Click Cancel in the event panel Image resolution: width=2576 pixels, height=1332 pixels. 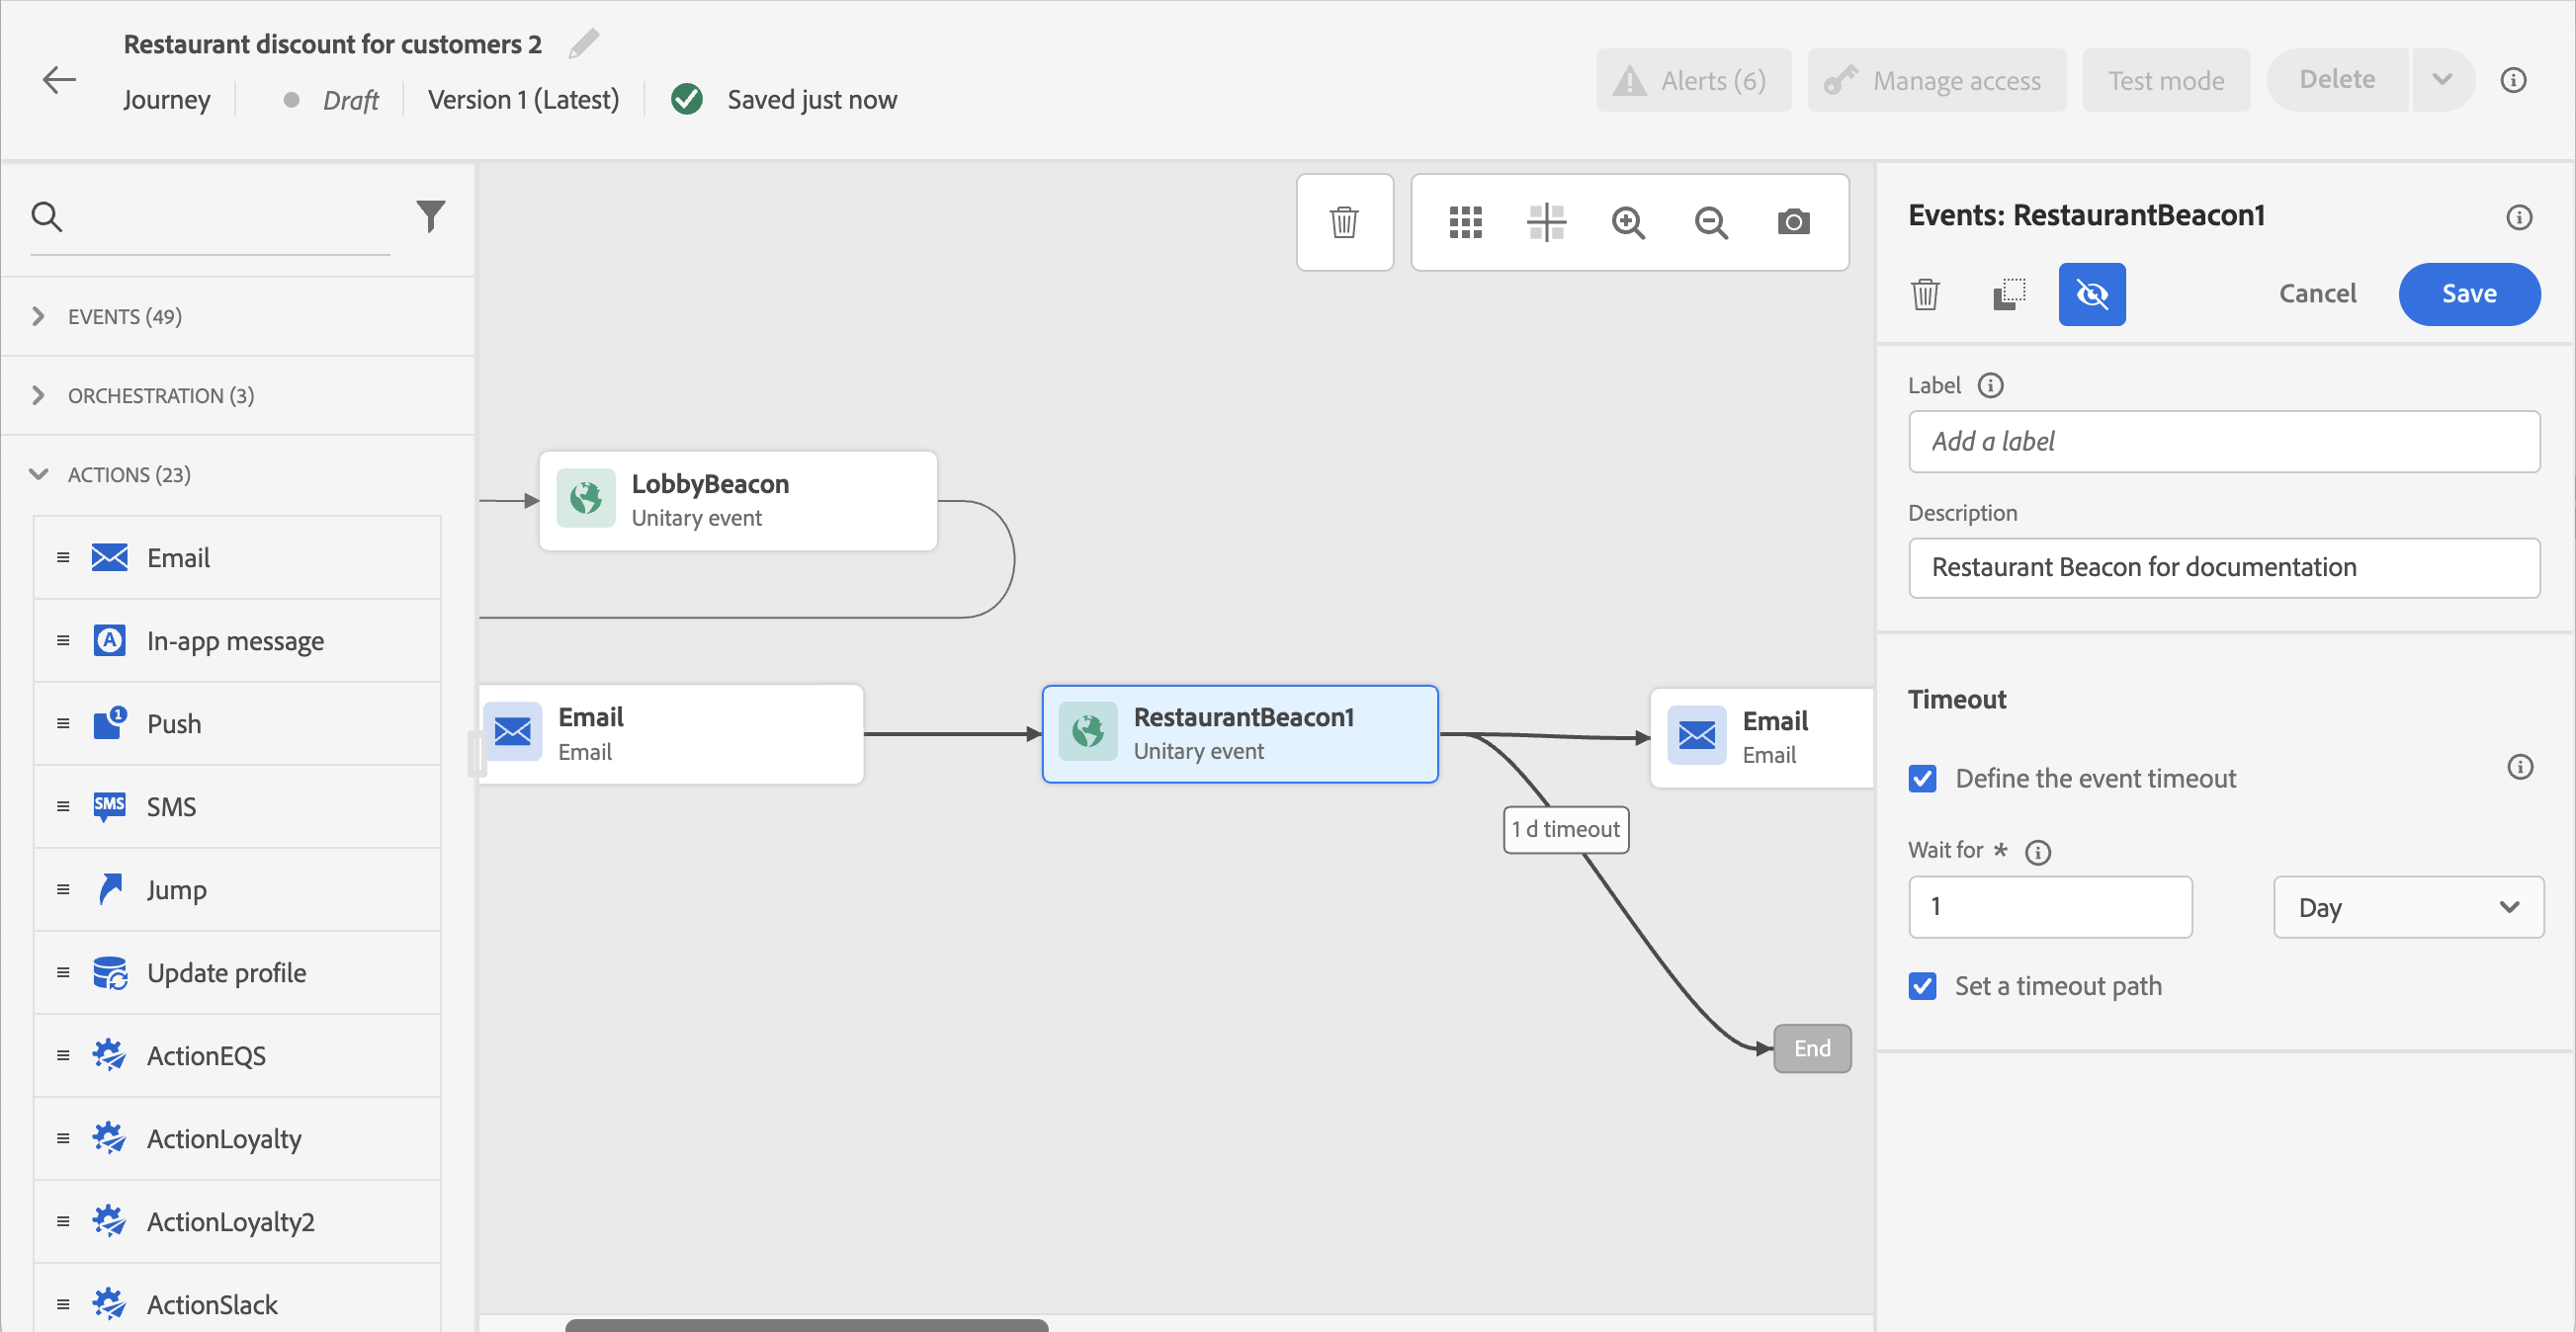[x=2316, y=294]
